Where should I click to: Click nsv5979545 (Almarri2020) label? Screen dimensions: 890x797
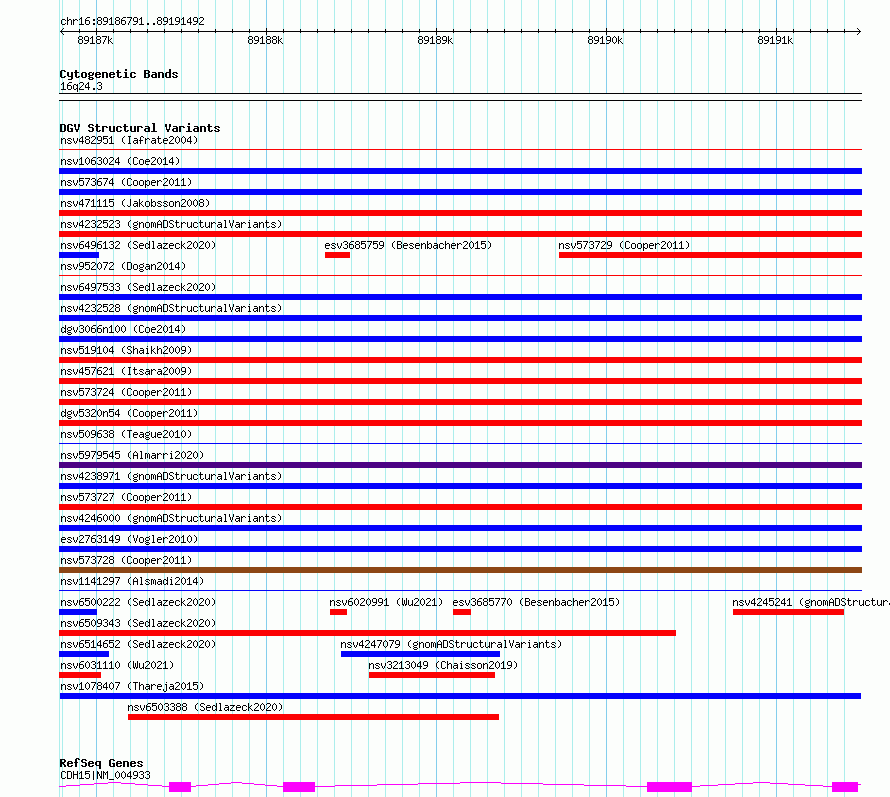point(132,455)
